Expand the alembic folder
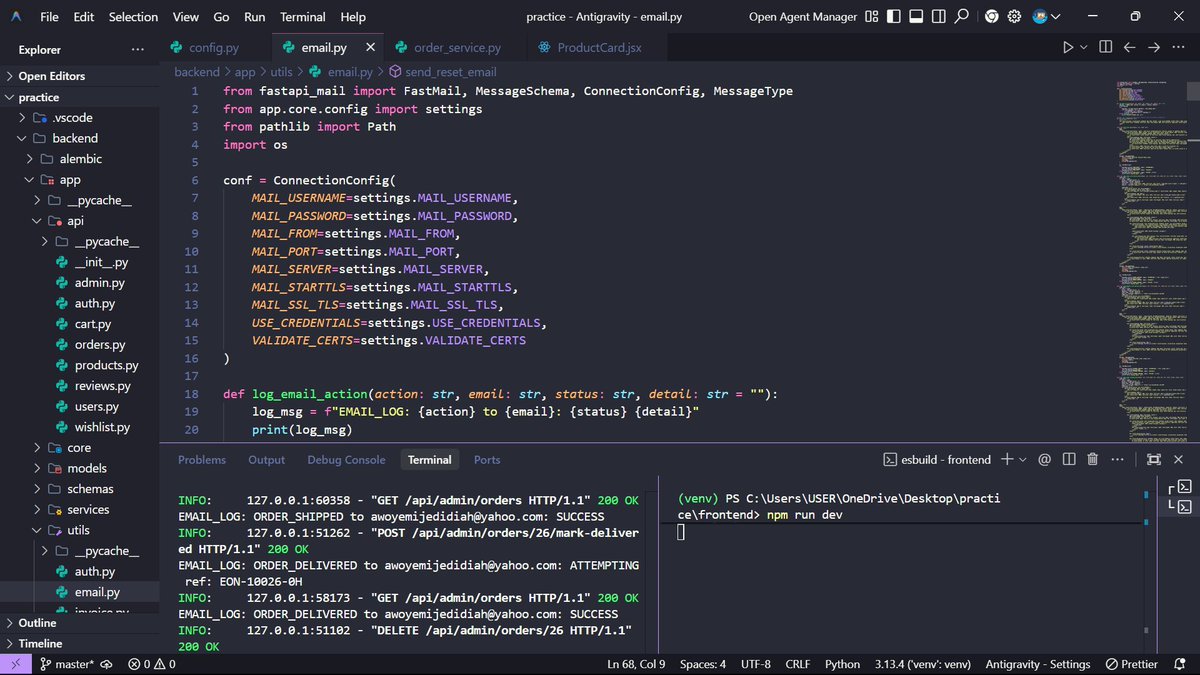 tap(80, 159)
